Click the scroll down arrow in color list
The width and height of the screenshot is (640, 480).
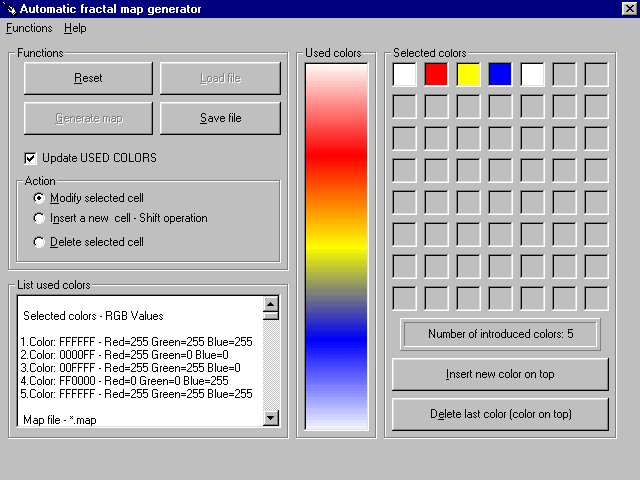click(271, 418)
